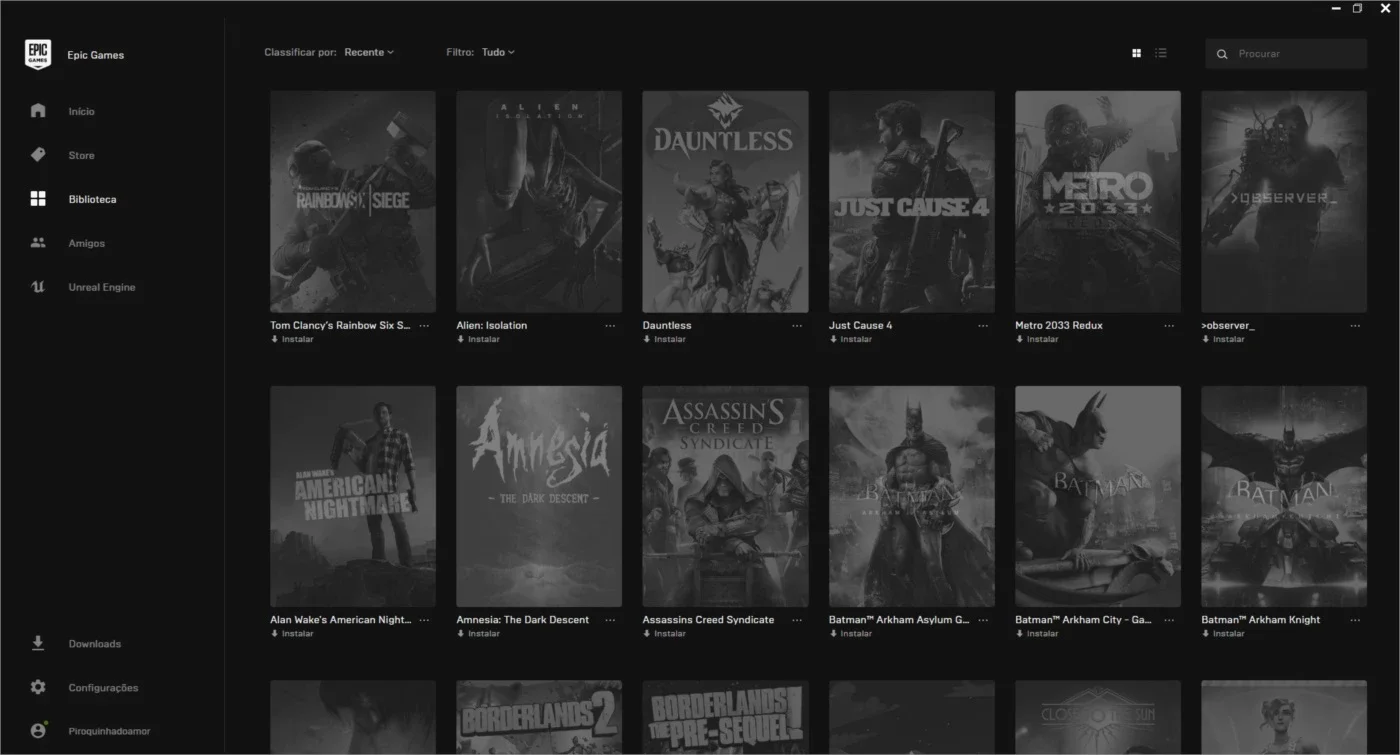Open options menu for Metro 2033 Redux
1400x755 pixels.
tap(1169, 326)
